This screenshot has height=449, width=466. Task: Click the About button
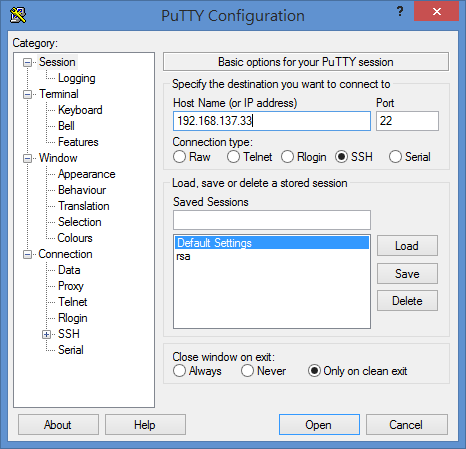[x=58, y=425]
